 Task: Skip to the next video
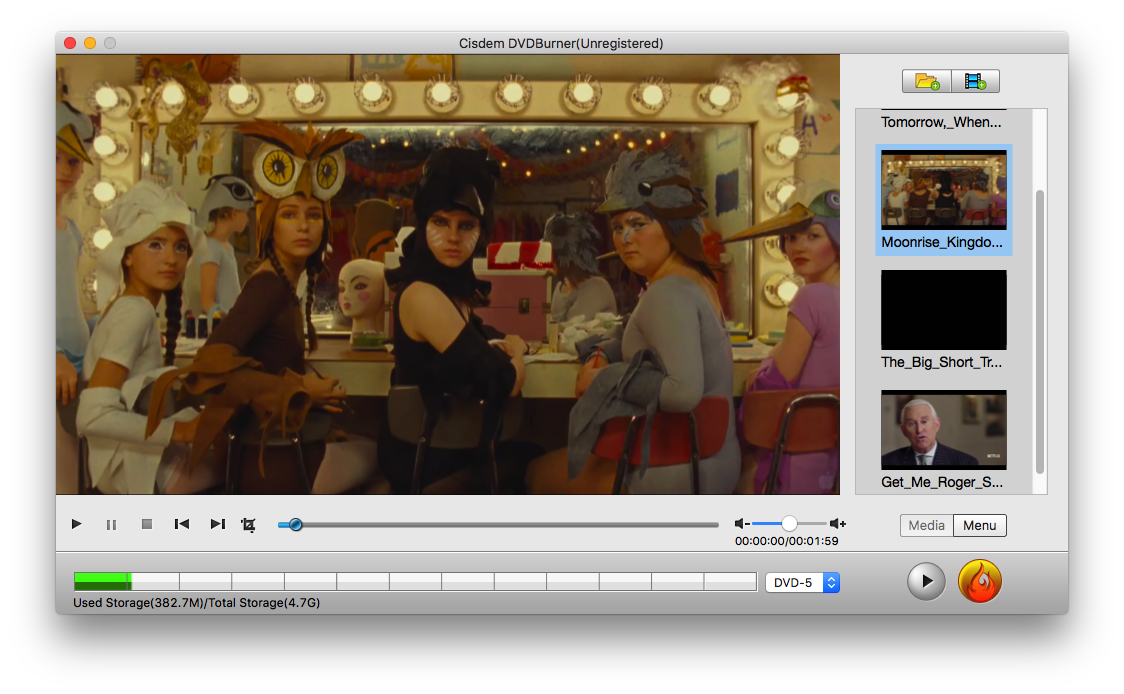coord(217,524)
